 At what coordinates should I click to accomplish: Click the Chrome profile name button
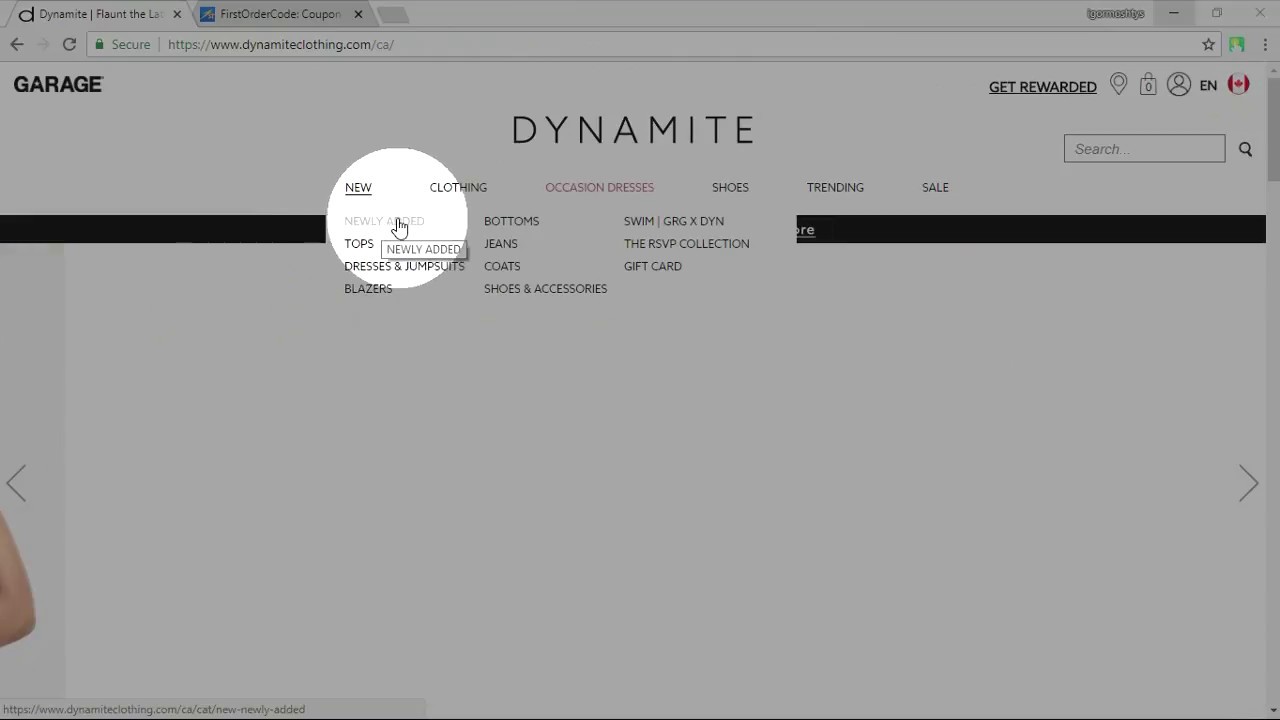1115,14
